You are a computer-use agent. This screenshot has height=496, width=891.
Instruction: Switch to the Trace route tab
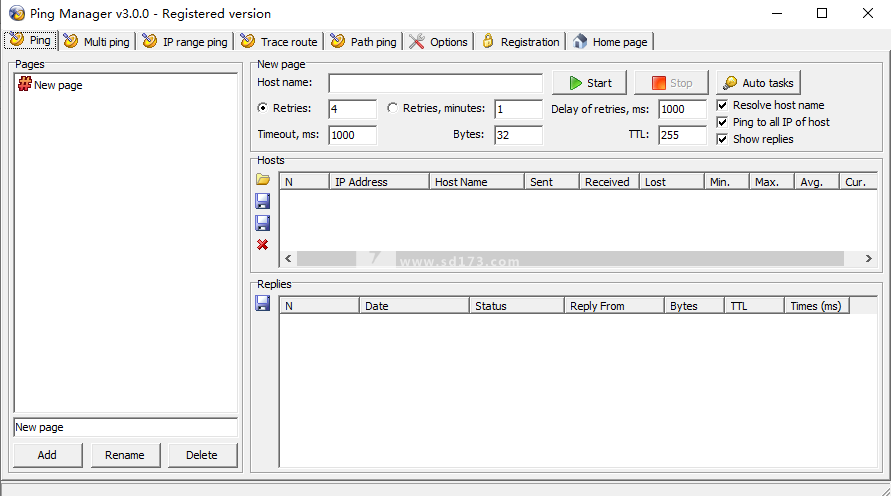[279, 42]
